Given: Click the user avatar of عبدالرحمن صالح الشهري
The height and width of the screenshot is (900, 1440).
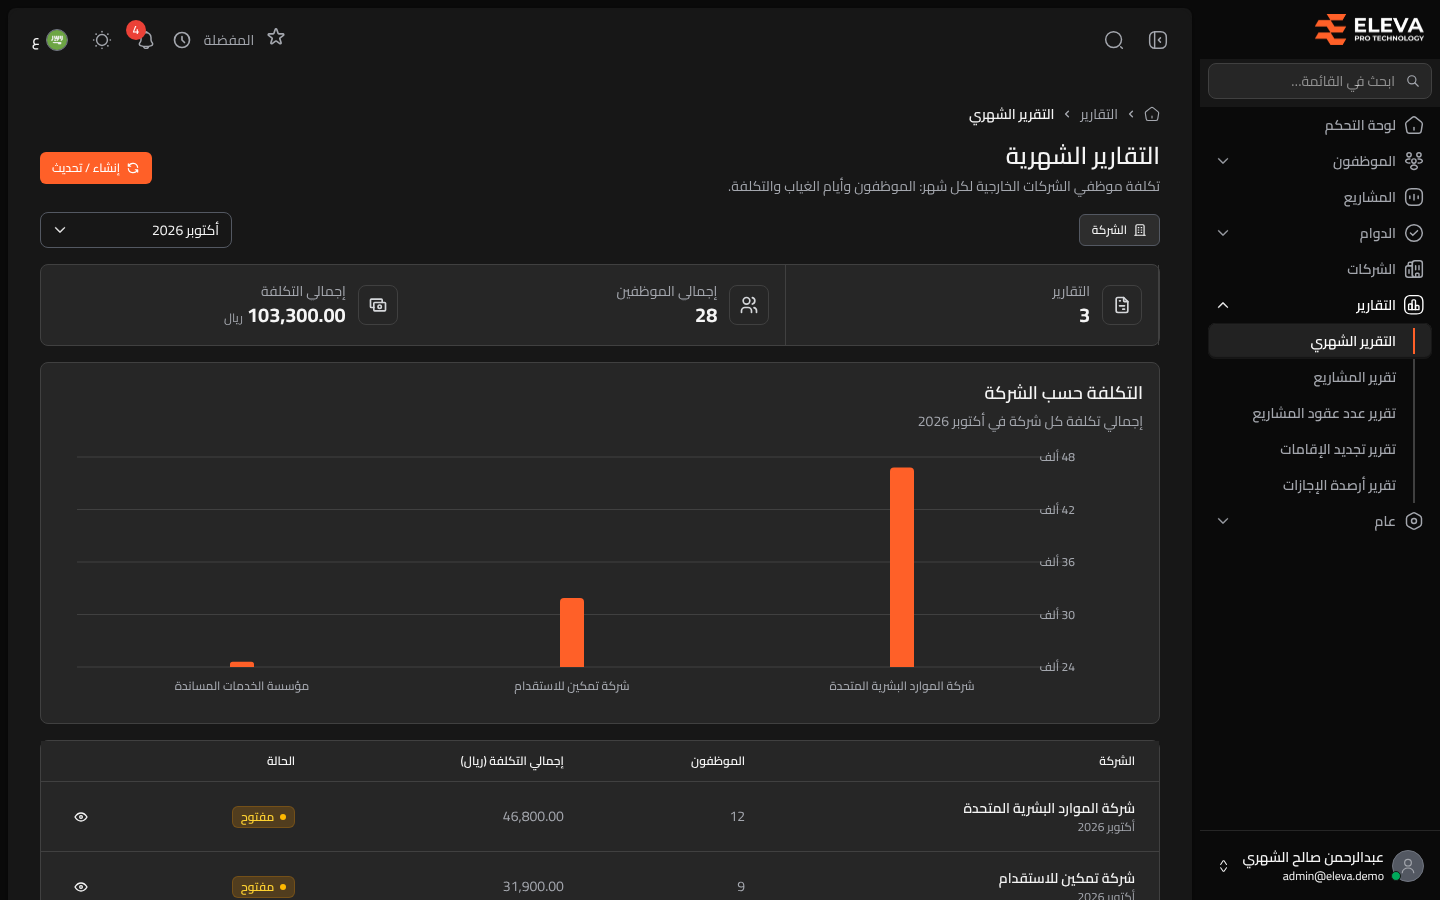Looking at the screenshot, I should pyautogui.click(x=1408, y=866).
